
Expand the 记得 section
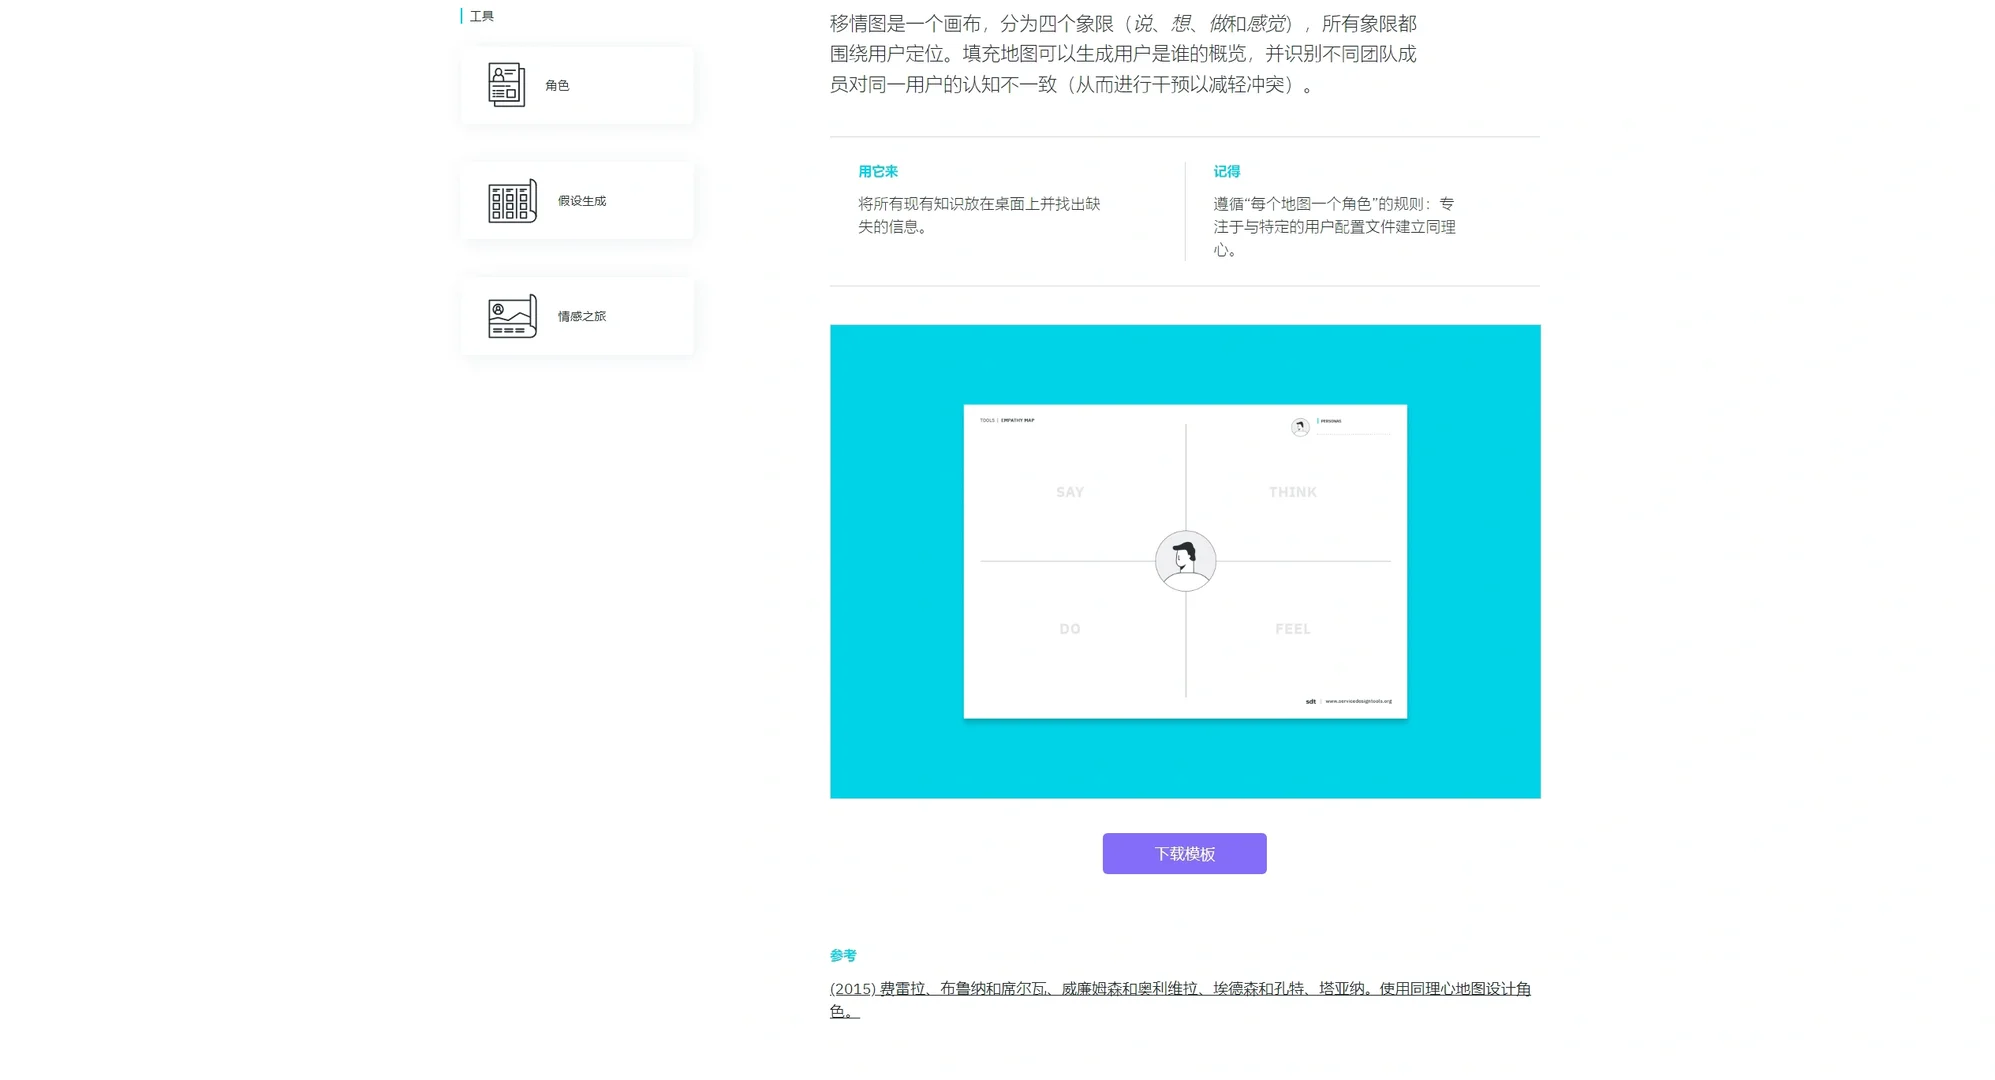pos(1226,171)
